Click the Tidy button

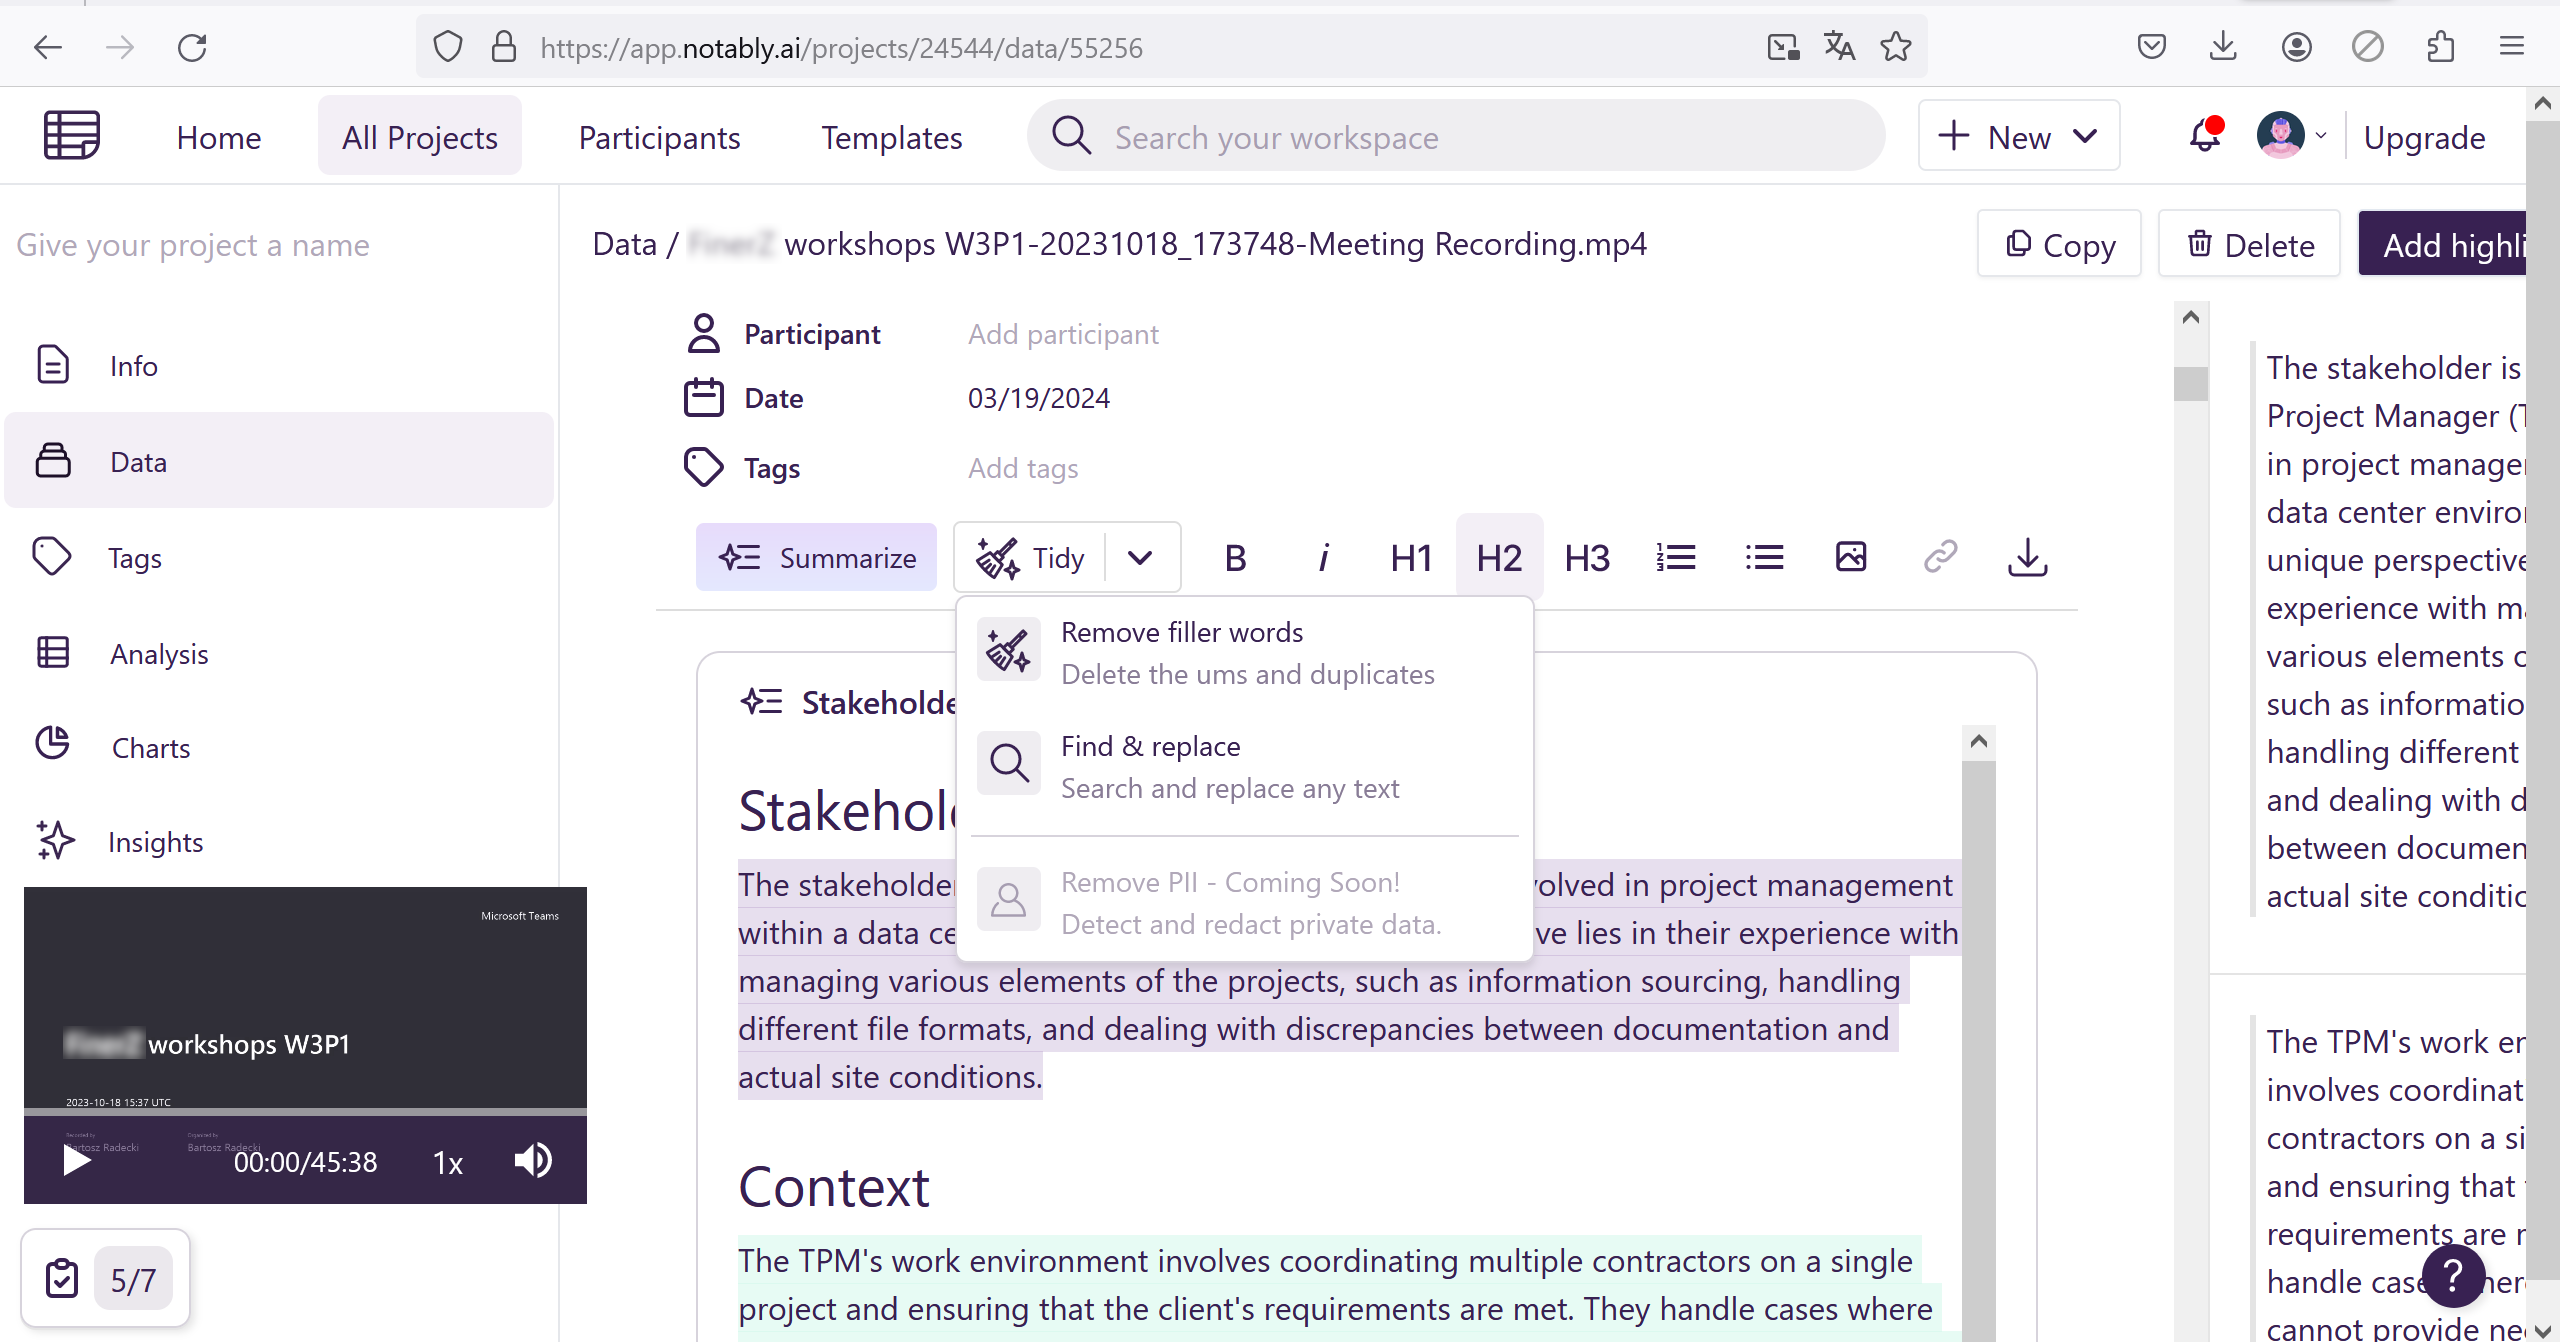point(1030,557)
